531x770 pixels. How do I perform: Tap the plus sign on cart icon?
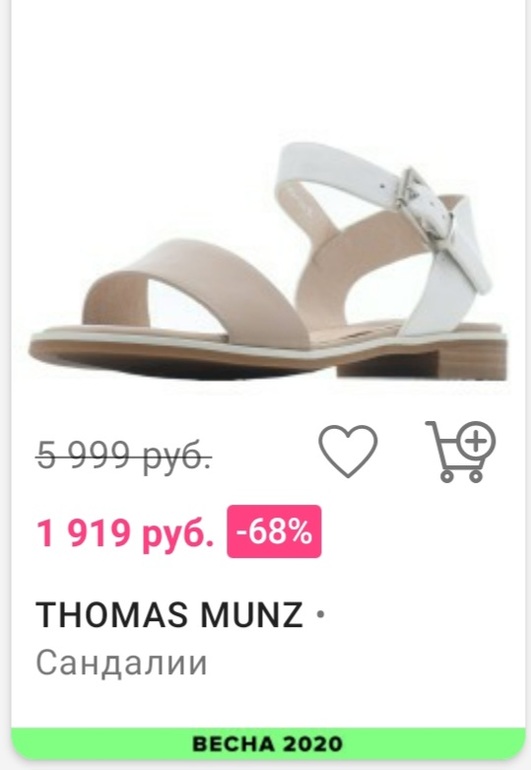(475, 441)
